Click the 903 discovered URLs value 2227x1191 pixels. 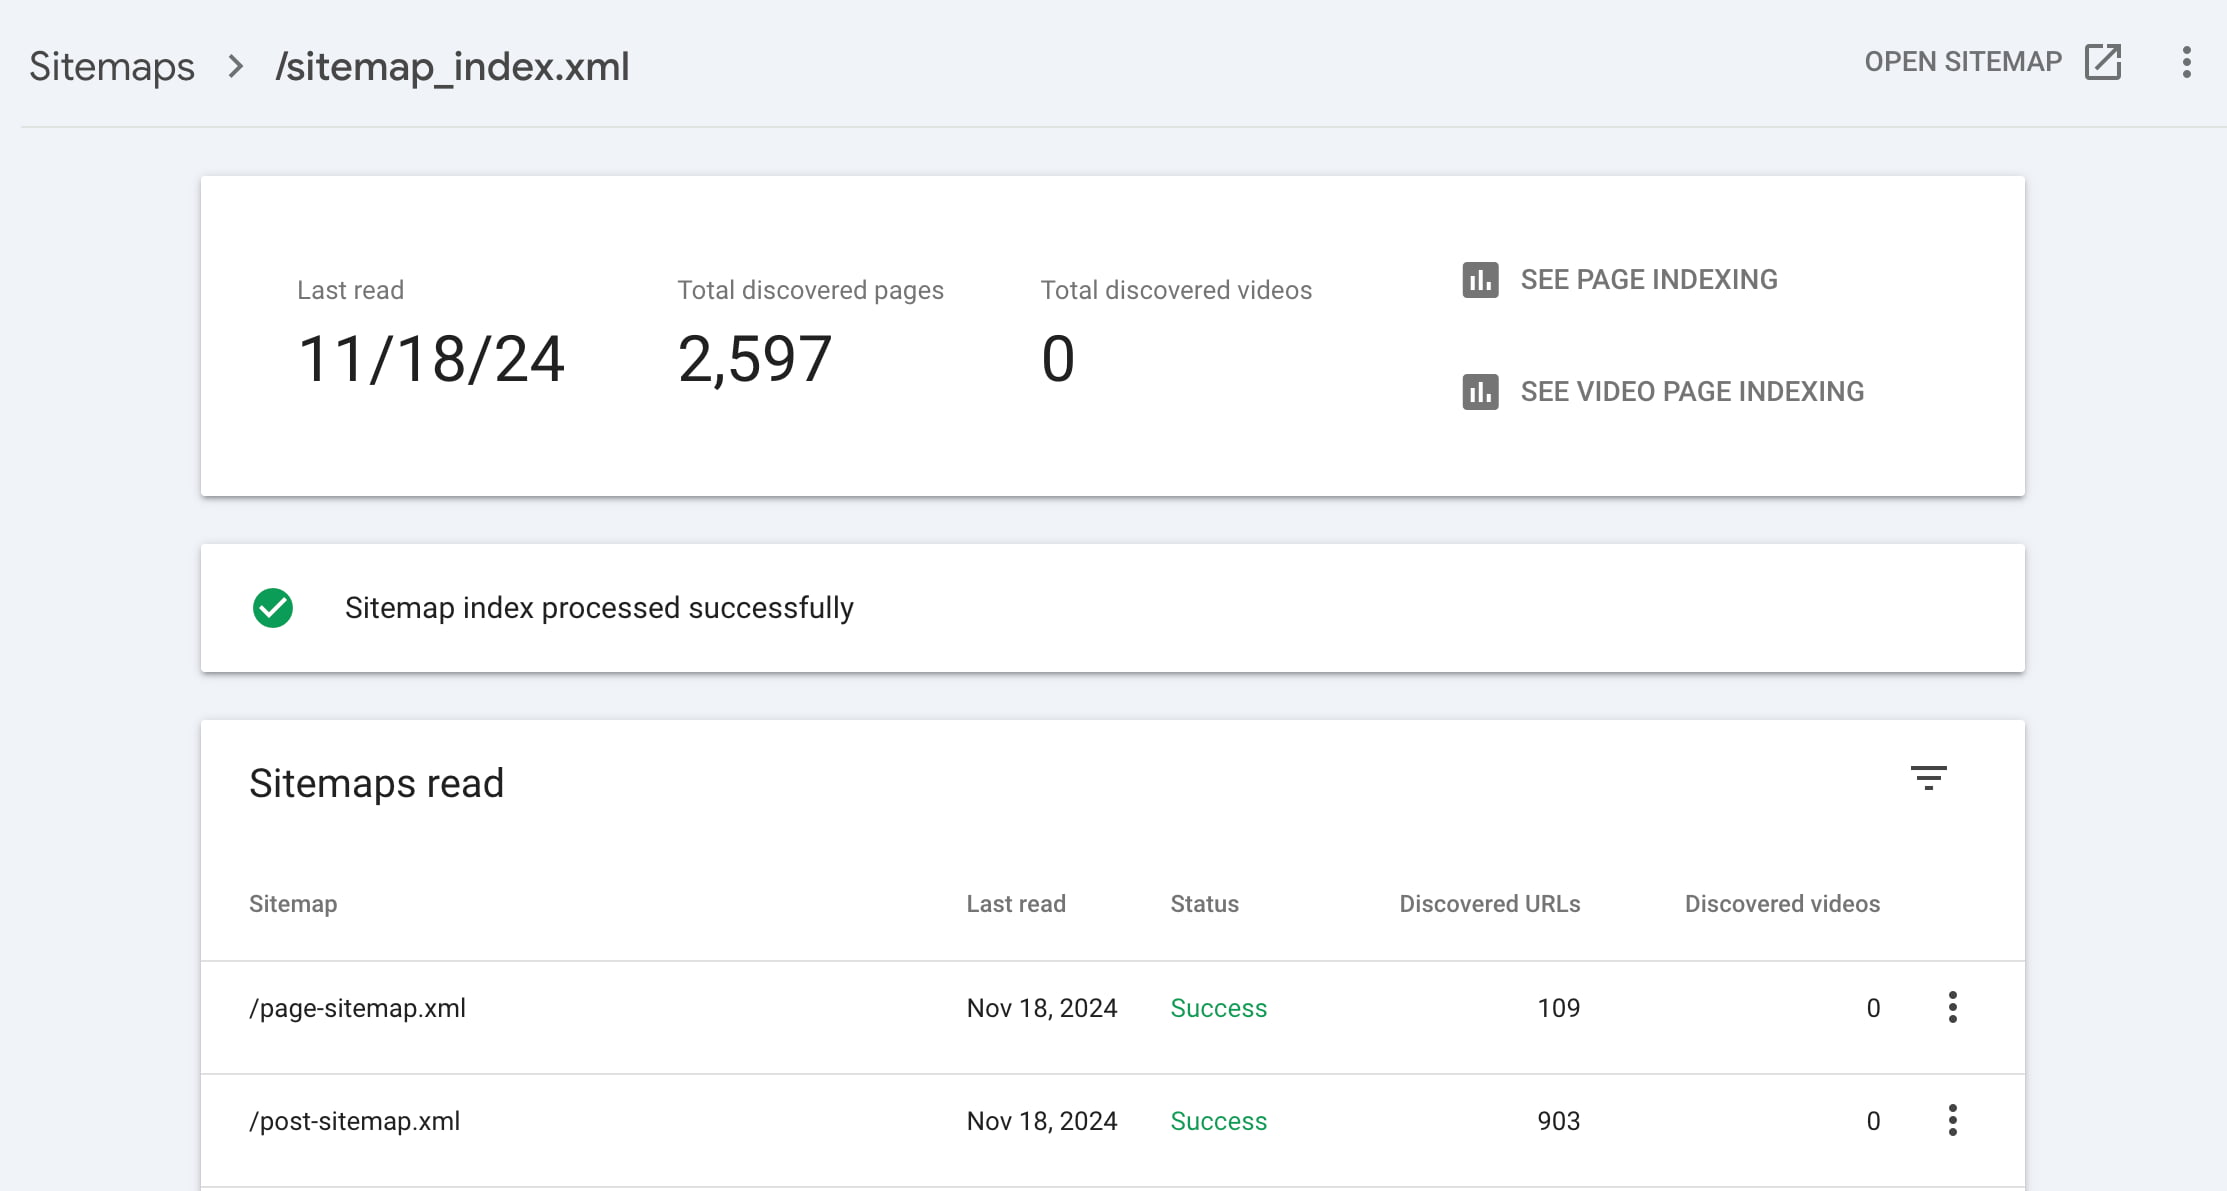point(1558,1121)
